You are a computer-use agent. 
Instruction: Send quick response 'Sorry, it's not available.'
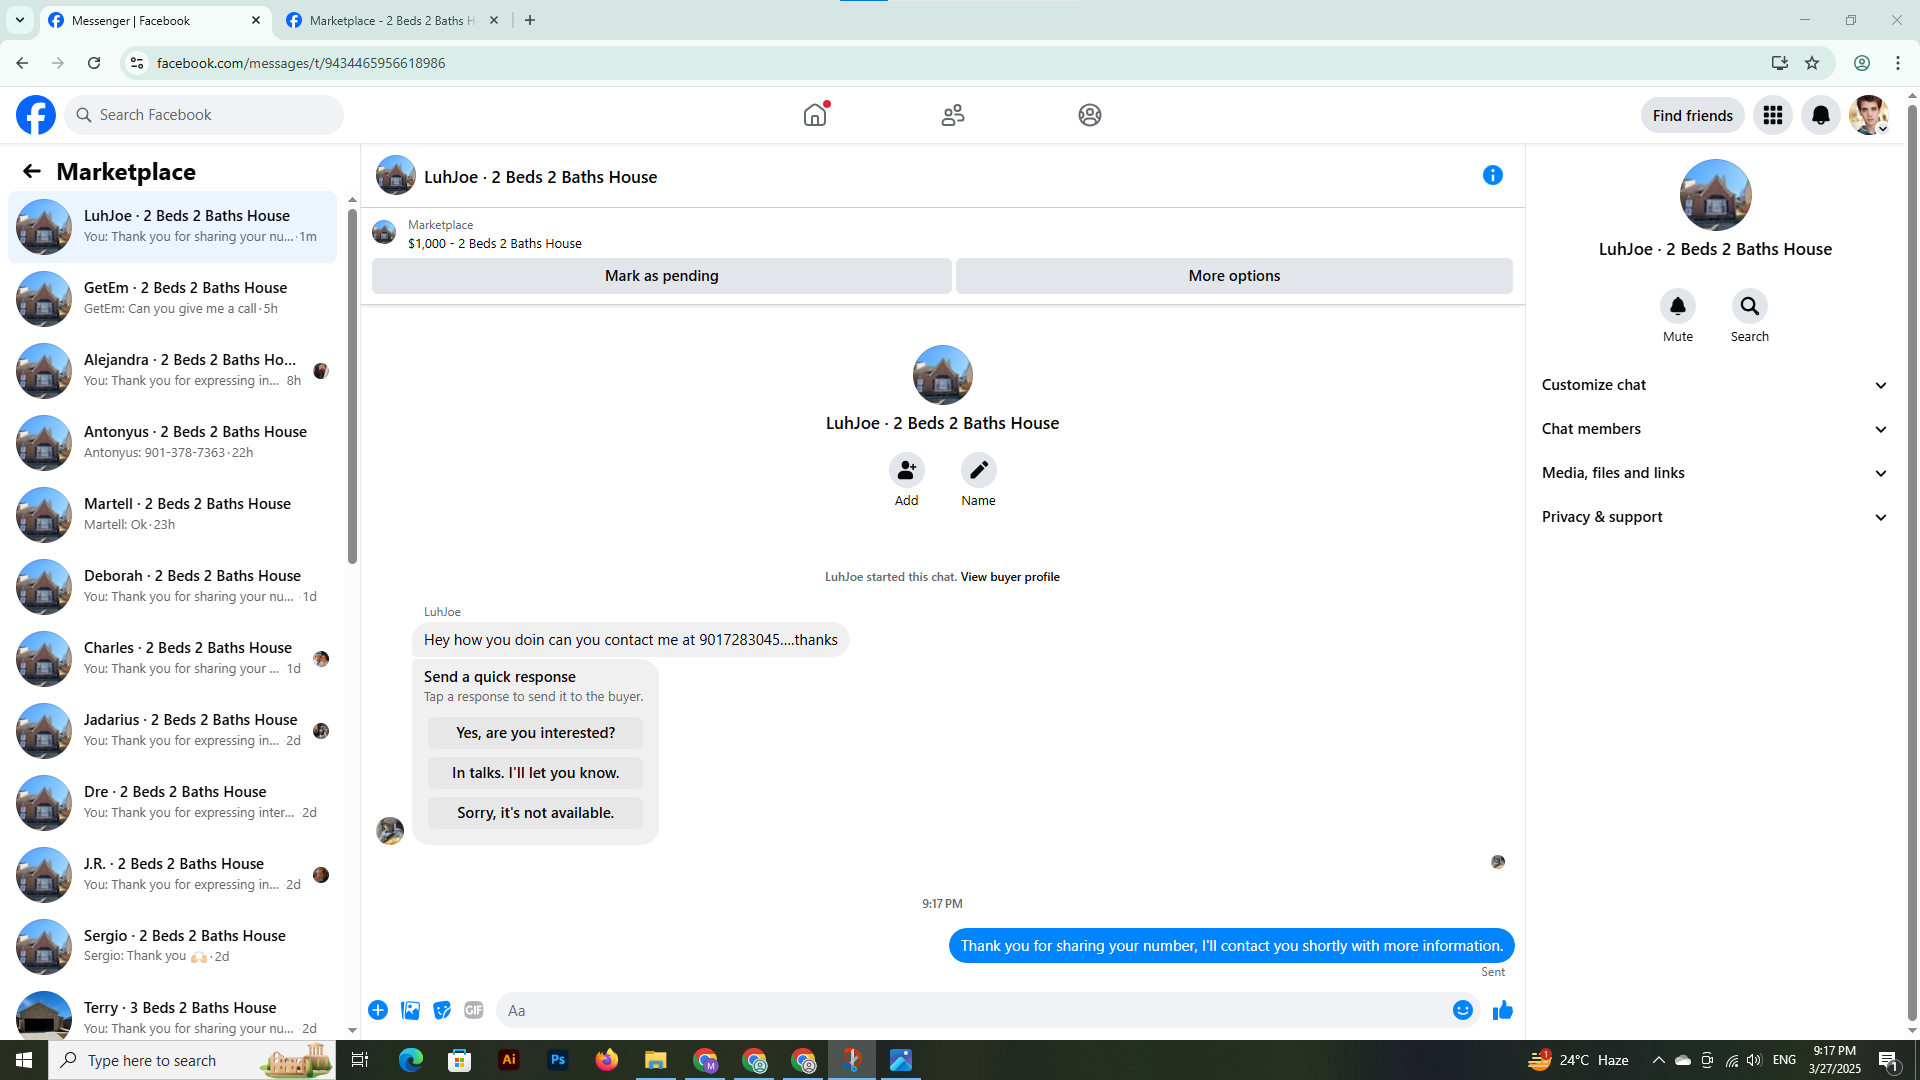click(x=536, y=813)
